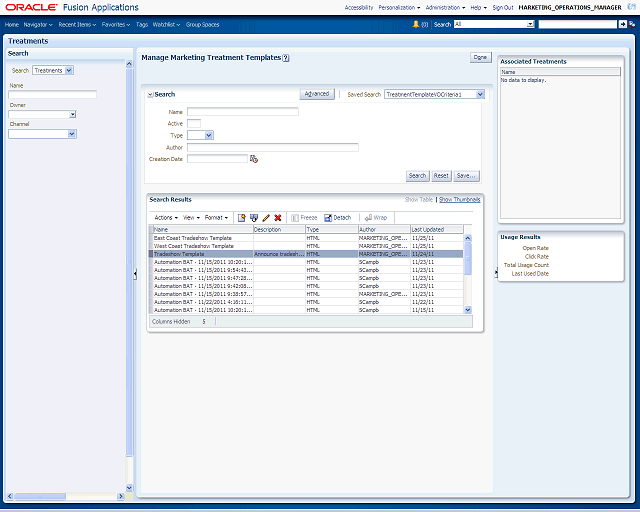Click the Author column header in results

point(384,229)
